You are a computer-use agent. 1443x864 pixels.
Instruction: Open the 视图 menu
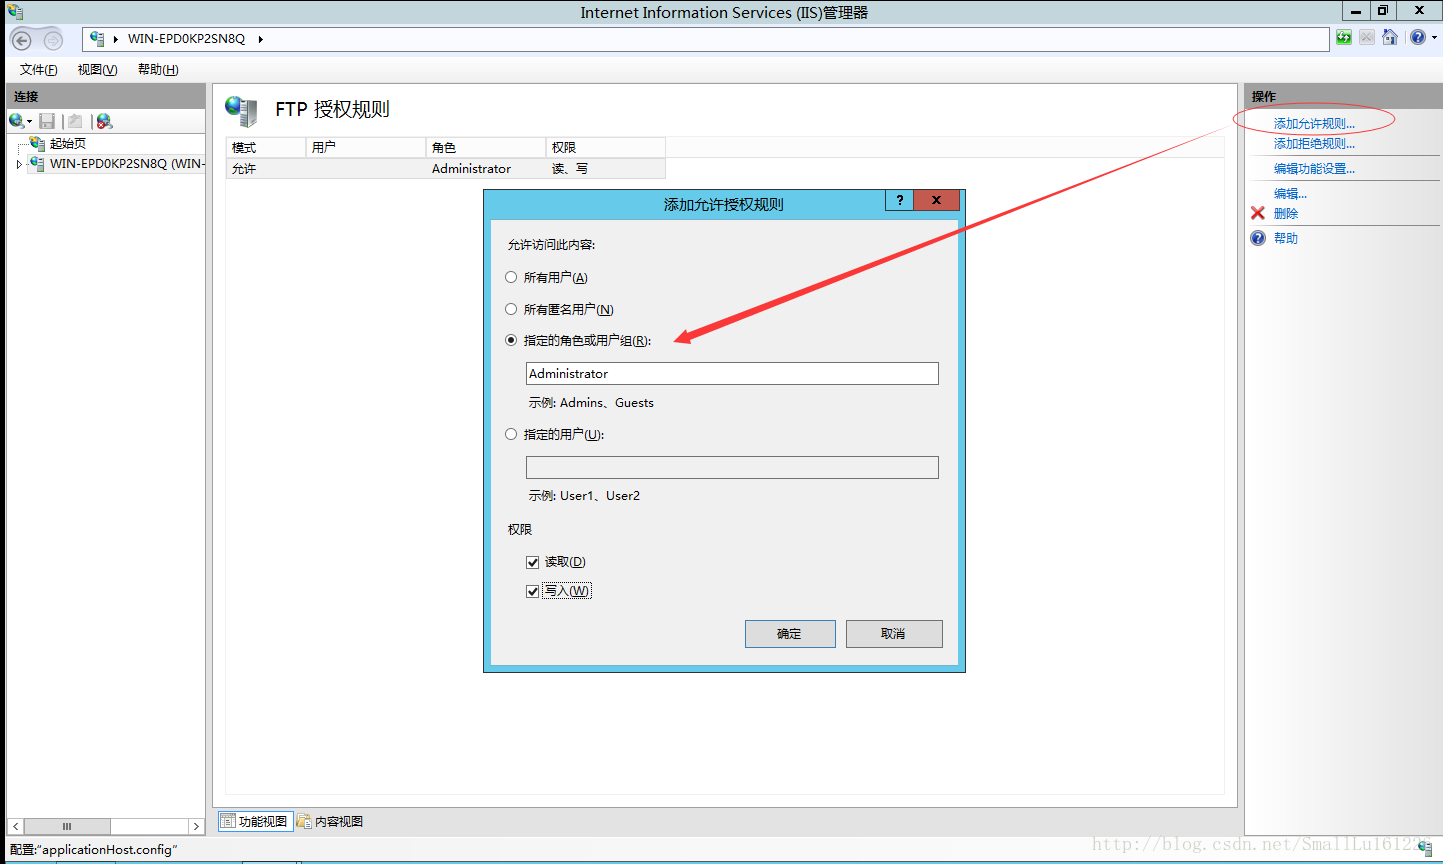98,69
